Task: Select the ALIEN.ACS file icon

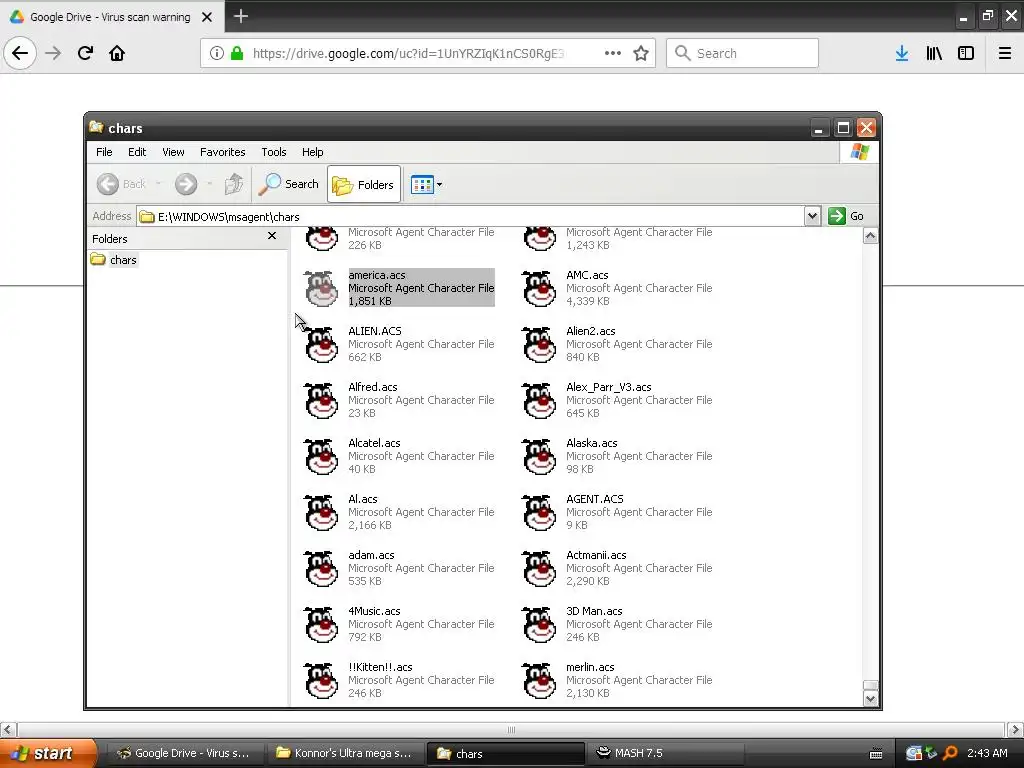Action: [321, 344]
